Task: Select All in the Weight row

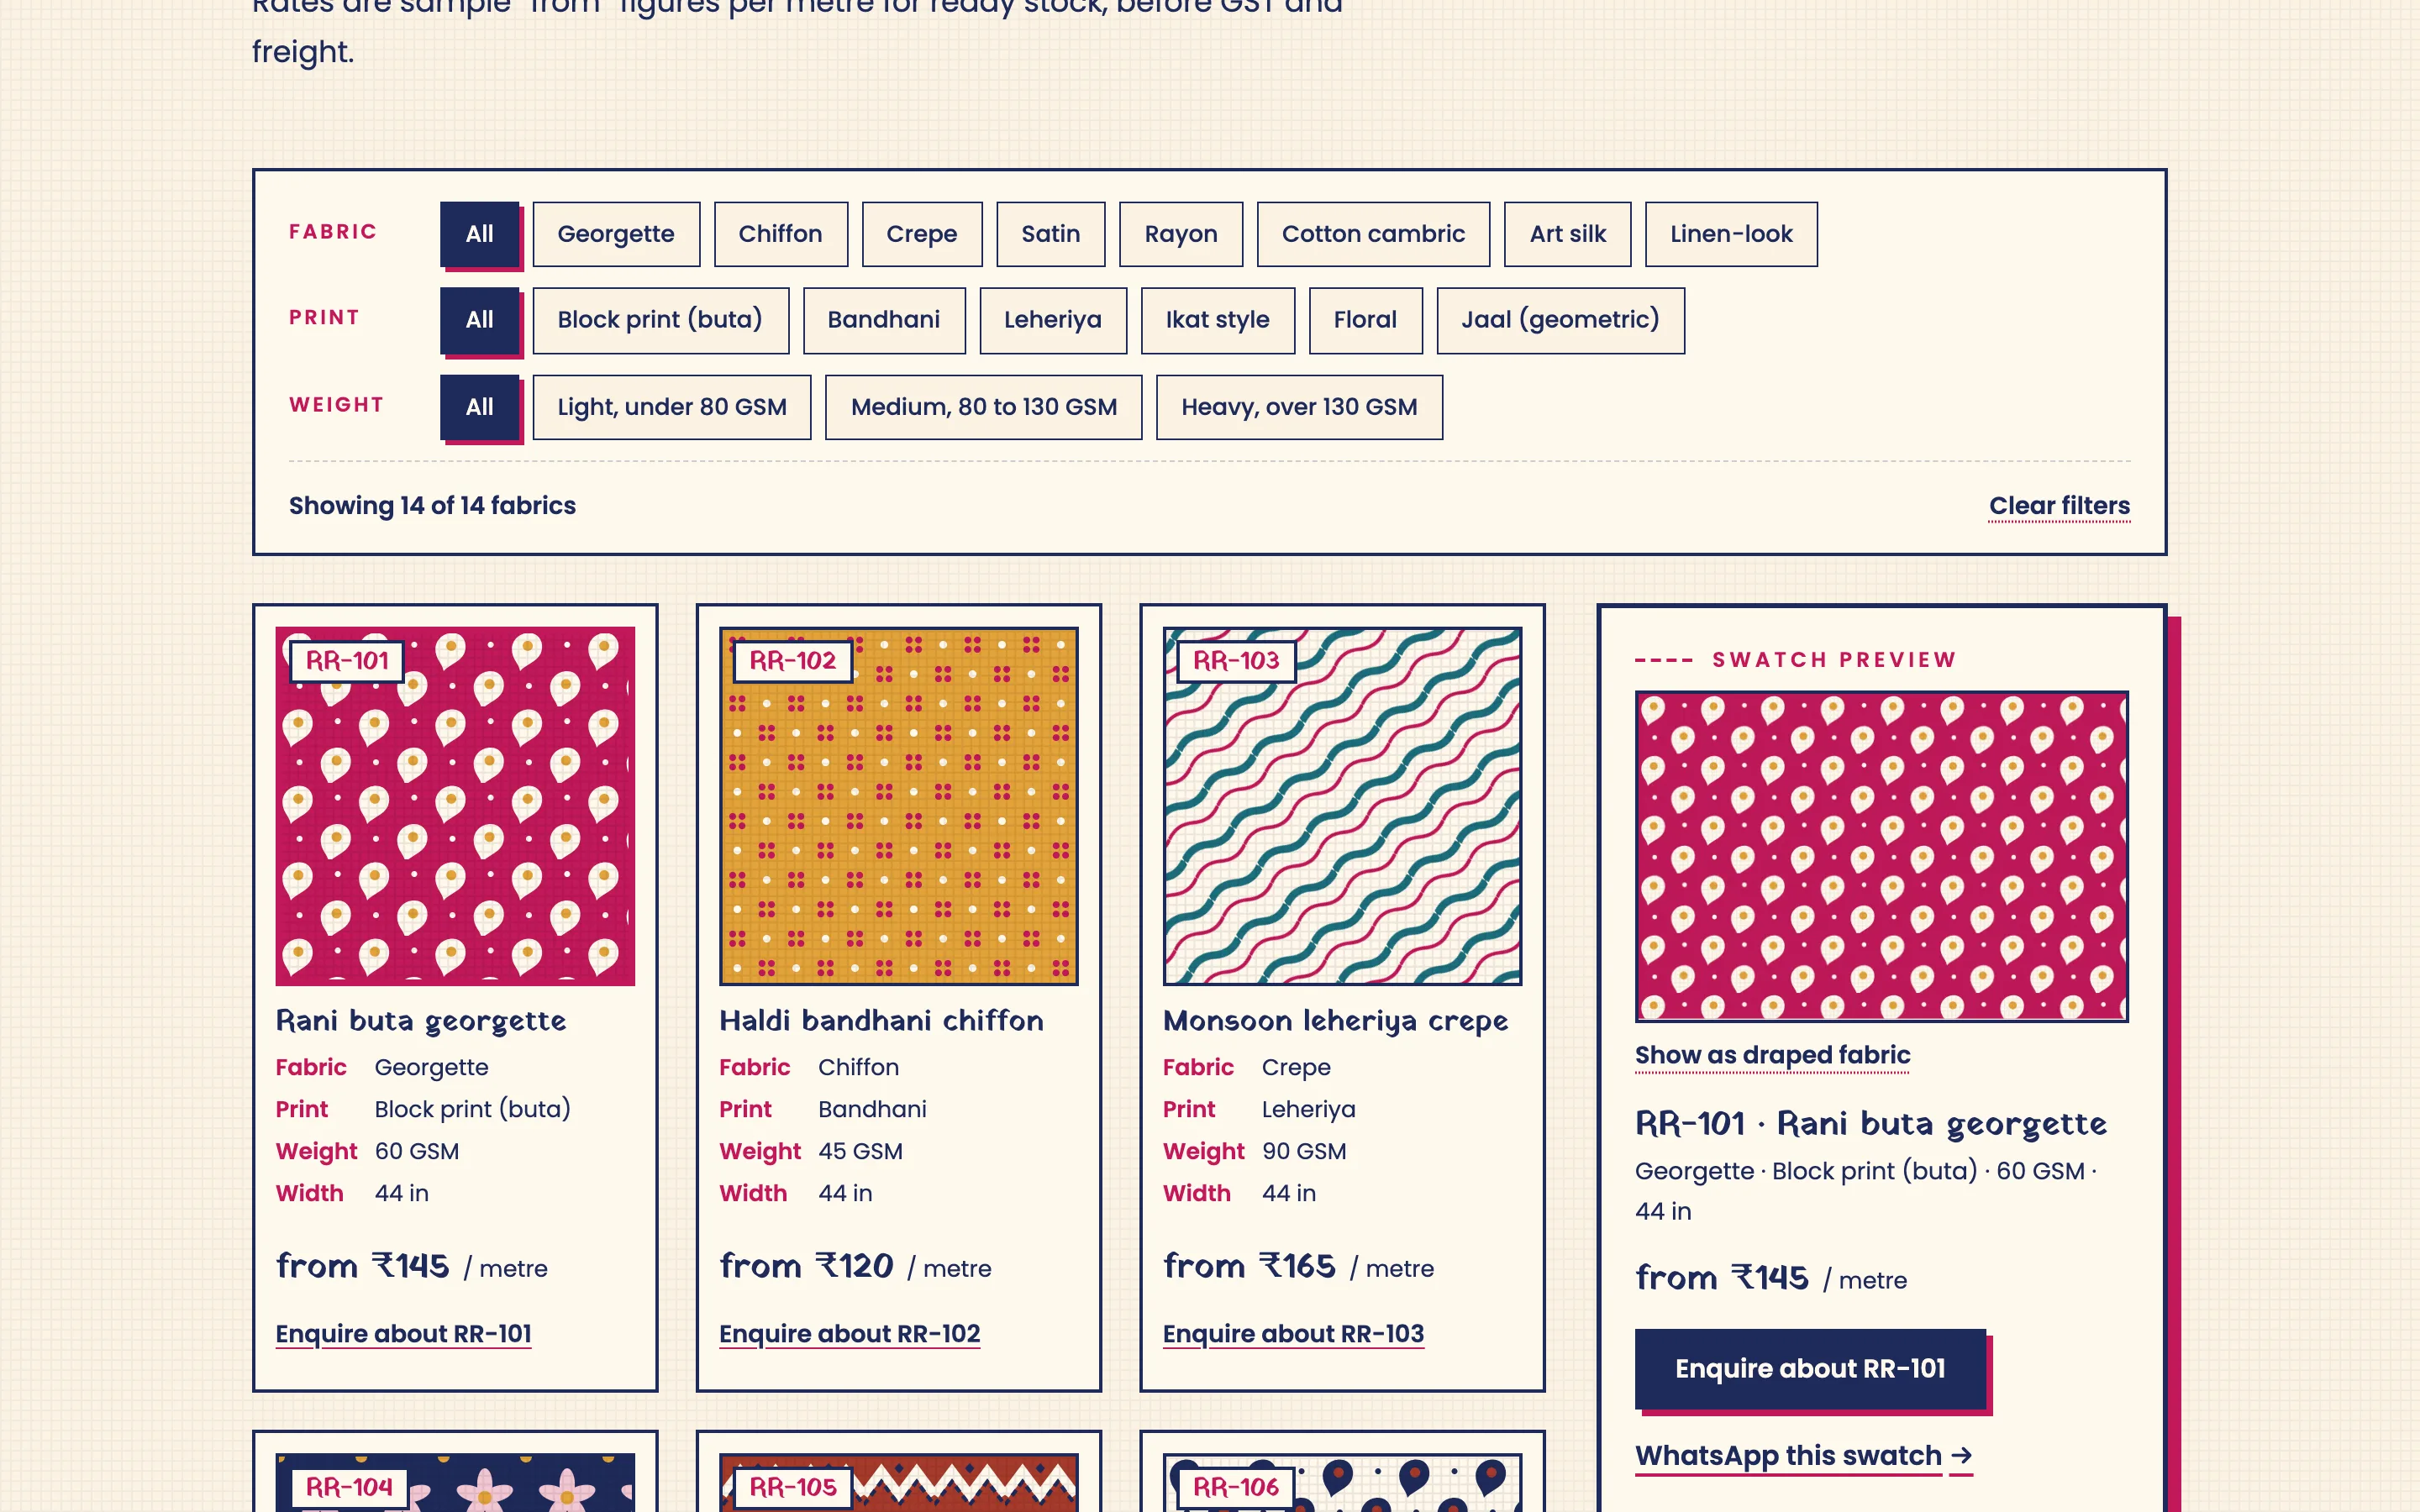Action: (x=480, y=407)
